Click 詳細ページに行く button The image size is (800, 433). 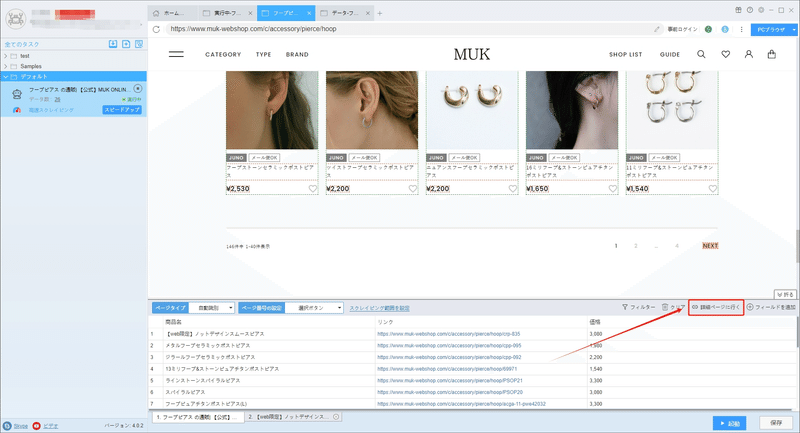click(x=716, y=307)
